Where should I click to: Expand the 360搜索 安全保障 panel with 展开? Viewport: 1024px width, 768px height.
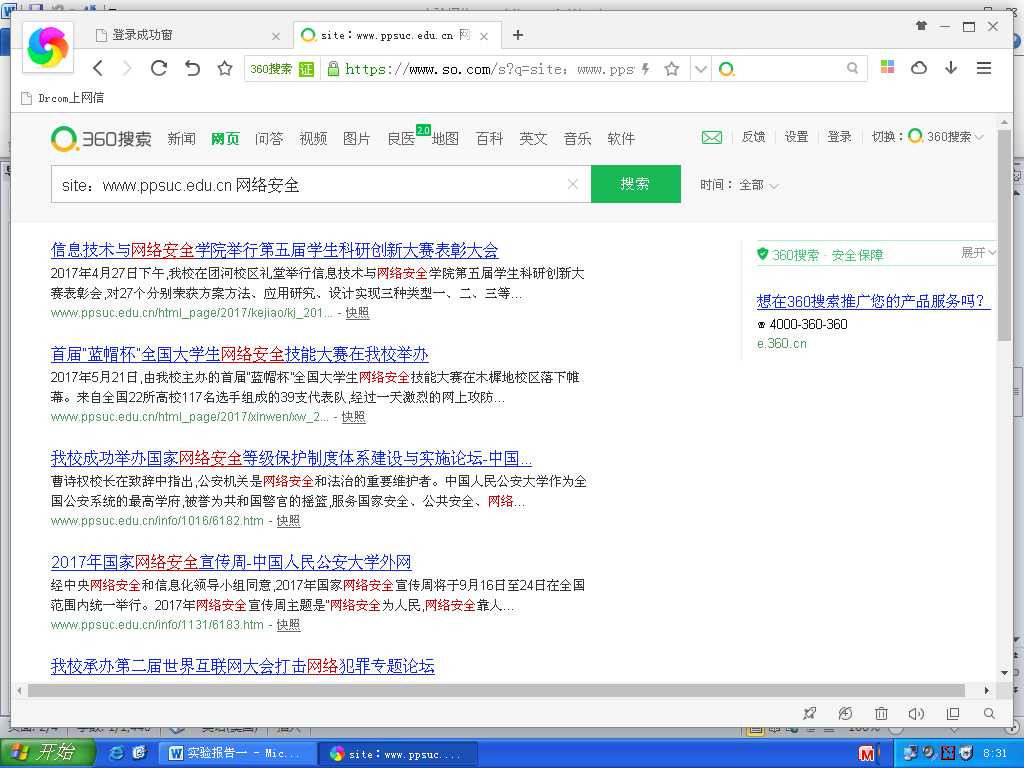click(978, 253)
